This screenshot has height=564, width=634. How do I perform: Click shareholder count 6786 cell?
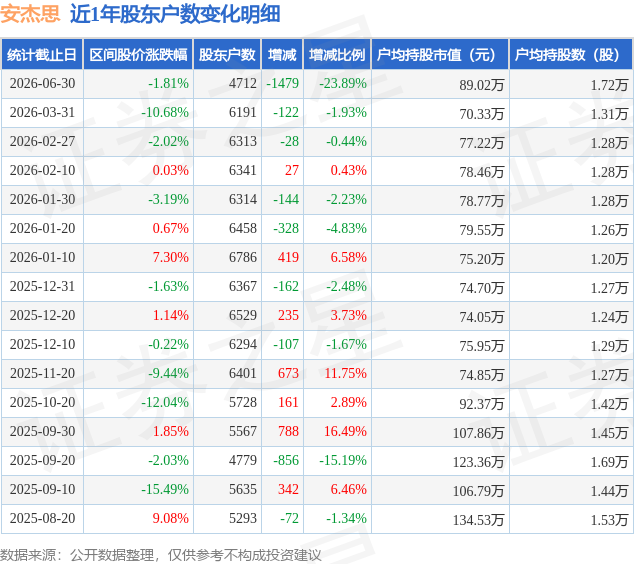(x=243, y=257)
